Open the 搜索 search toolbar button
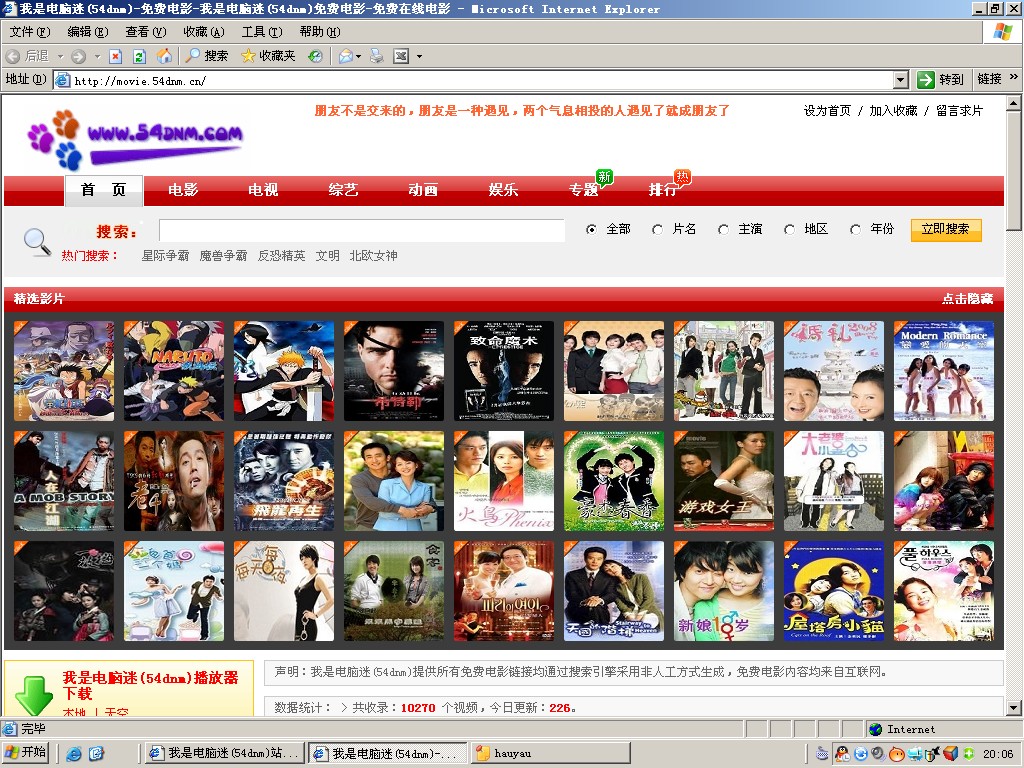 pyautogui.click(x=207, y=56)
